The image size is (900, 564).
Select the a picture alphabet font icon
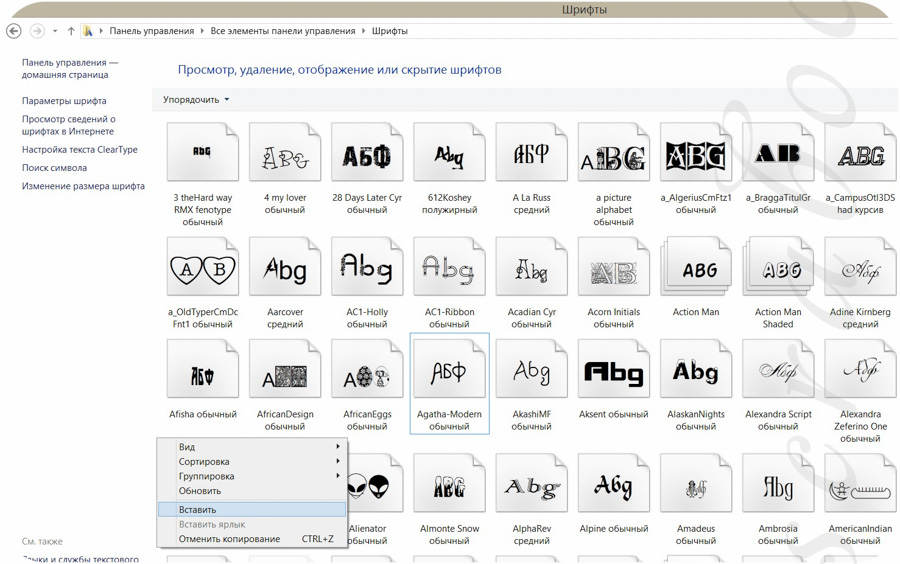point(614,152)
